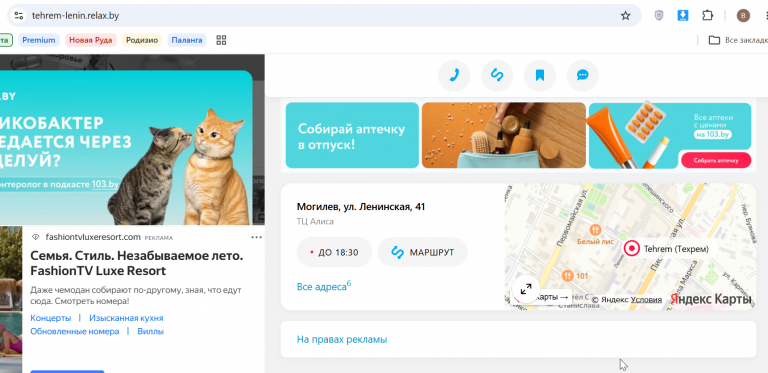Open the three-dot menu of FashionTV ad

(x=257, y=237)
